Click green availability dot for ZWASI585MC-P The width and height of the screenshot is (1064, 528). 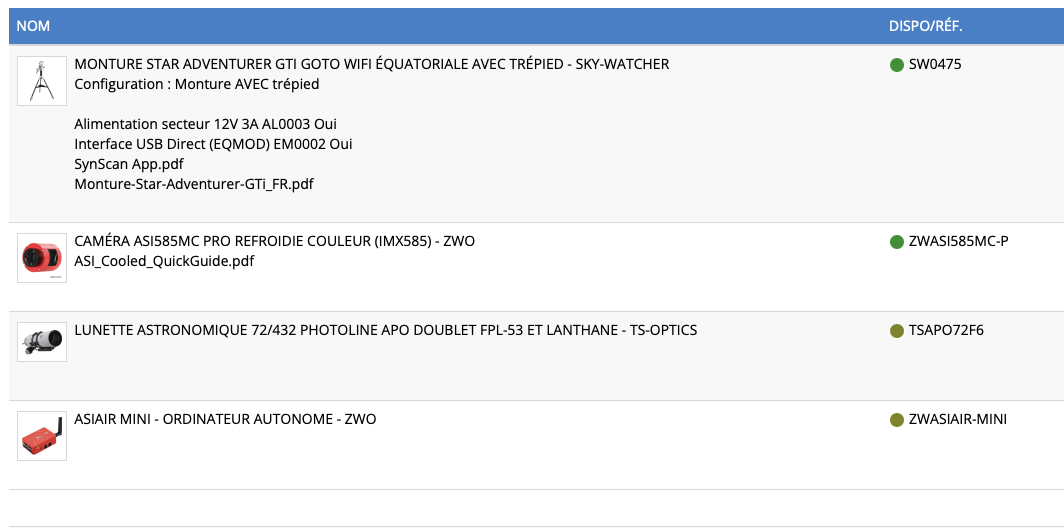[x=897, y=242]
